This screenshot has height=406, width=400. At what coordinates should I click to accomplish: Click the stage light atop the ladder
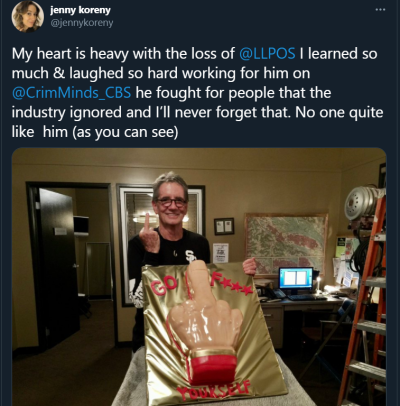coord(363,204)
